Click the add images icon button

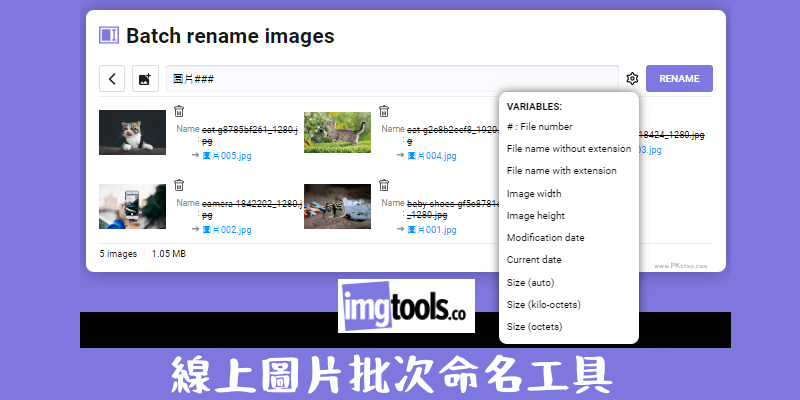pyautogui.click(x=145, y=79)
